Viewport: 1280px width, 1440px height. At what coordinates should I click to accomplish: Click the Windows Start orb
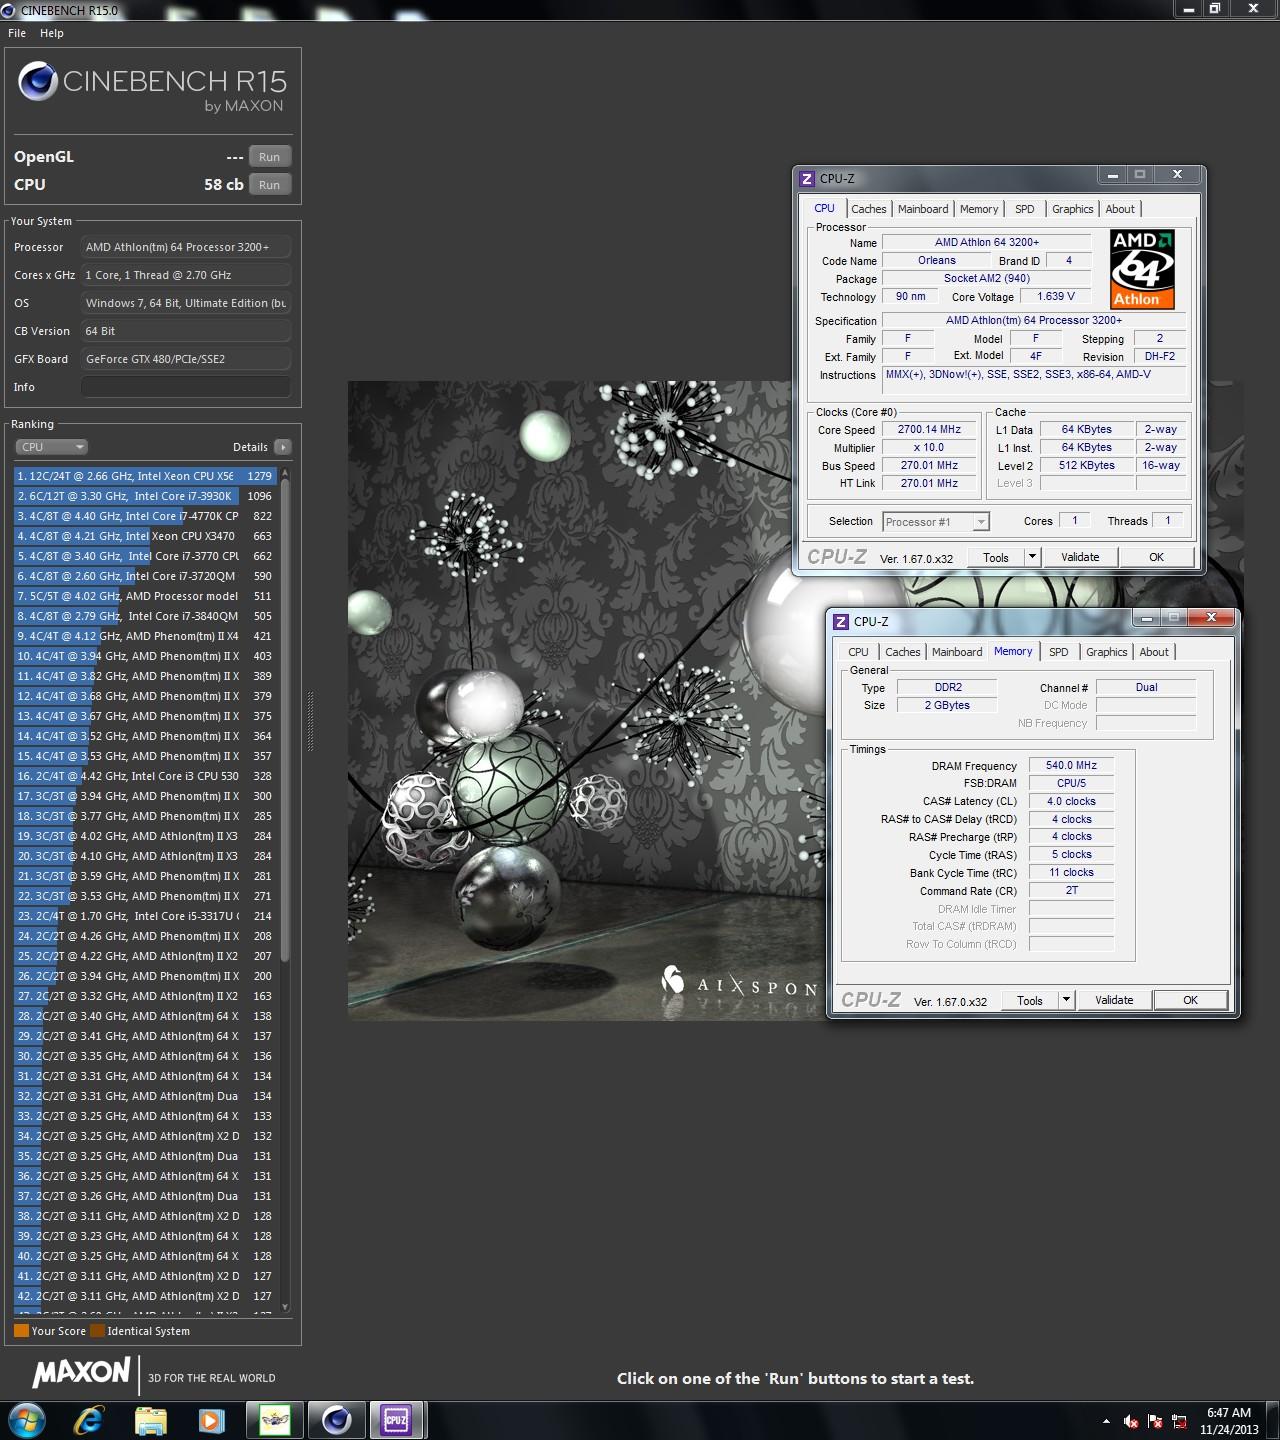point(27,1420)
